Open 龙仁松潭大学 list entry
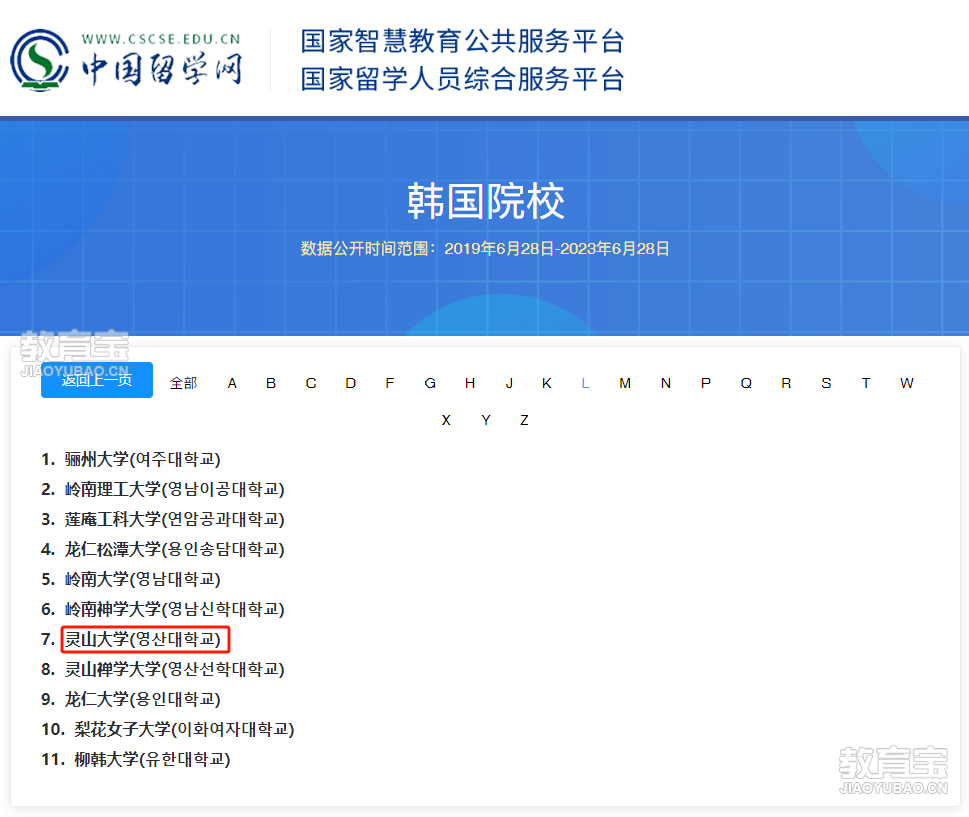 [x=174, y=549]
